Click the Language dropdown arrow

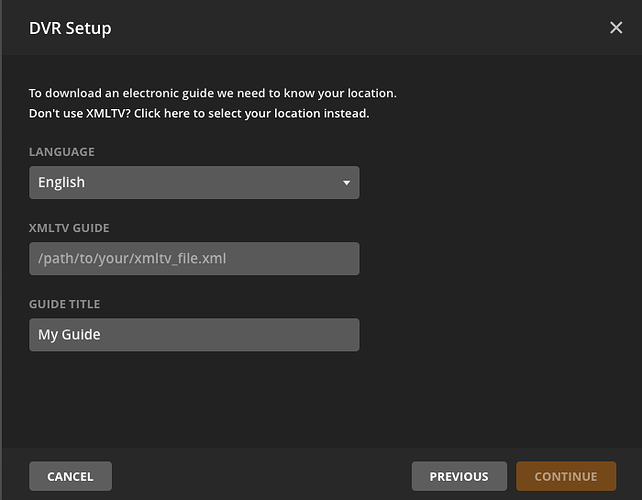click(x=346, y=183)
